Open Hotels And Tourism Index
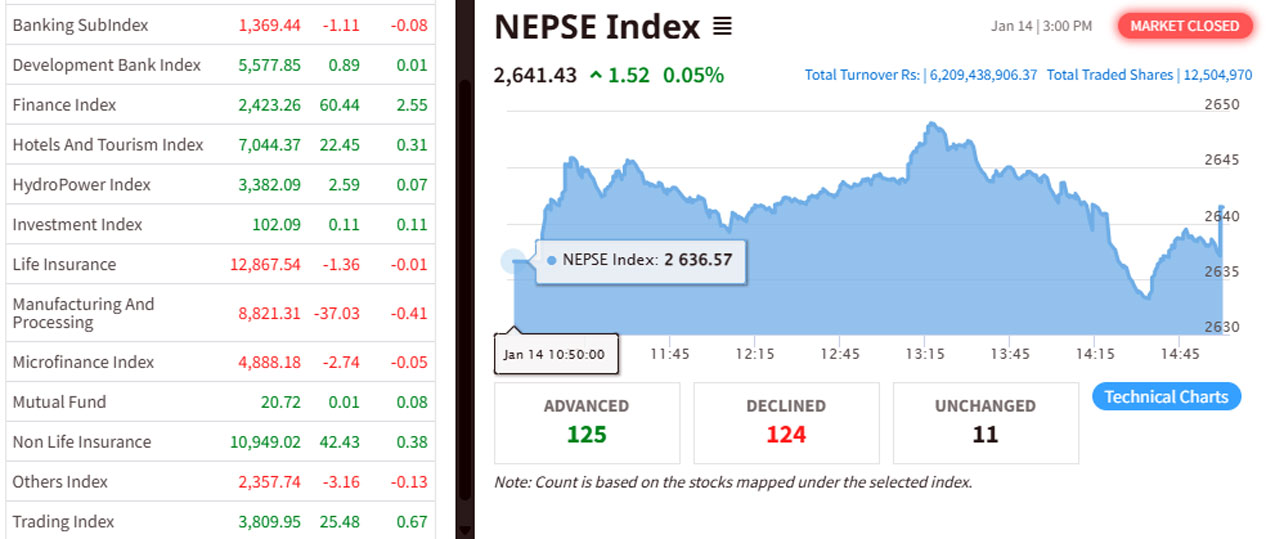The height and width of the screenshot is (539, 1266). [x=107, y=145]
